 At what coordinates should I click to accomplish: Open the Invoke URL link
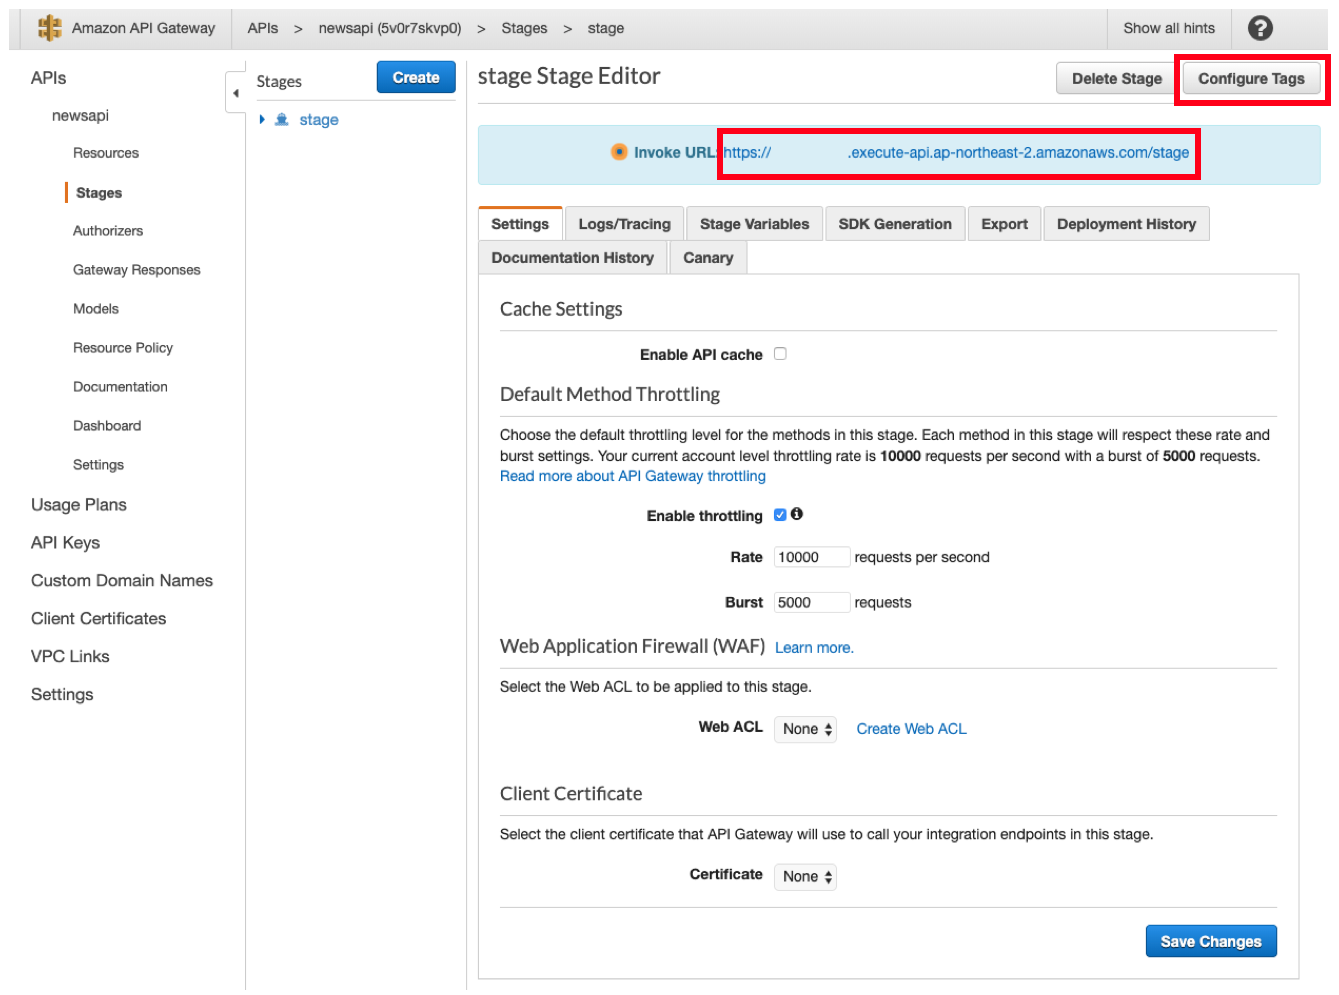coord(956,153)
